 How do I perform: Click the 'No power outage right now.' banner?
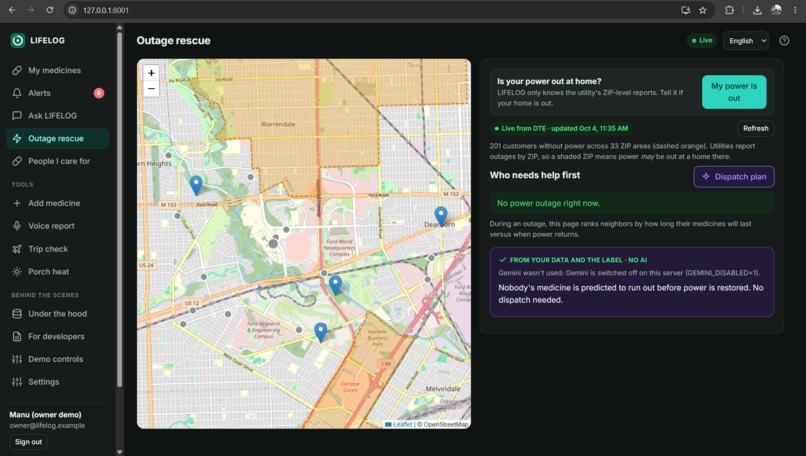632,203
